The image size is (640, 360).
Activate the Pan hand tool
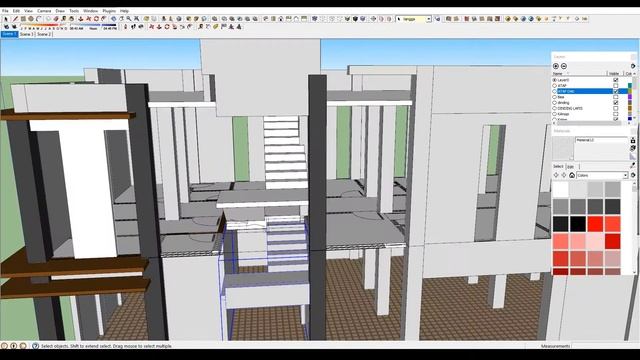[121, 19]
